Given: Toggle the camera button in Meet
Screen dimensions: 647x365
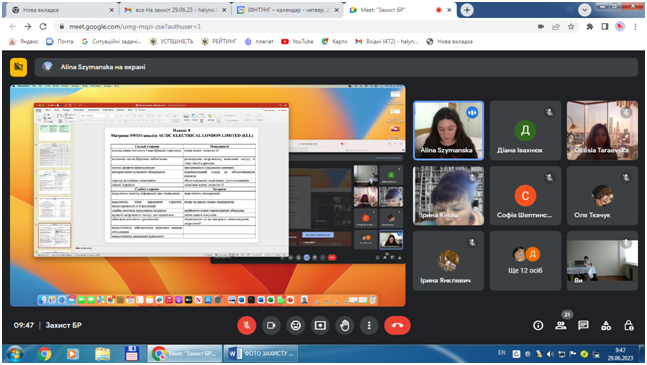Looking at the screenshot, I should (271, 325).
